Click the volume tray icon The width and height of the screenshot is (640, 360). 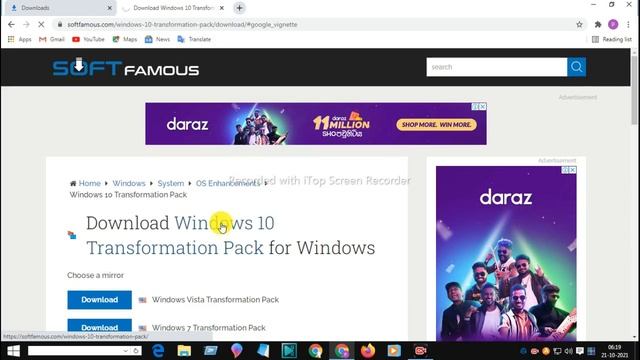point(569,351)
